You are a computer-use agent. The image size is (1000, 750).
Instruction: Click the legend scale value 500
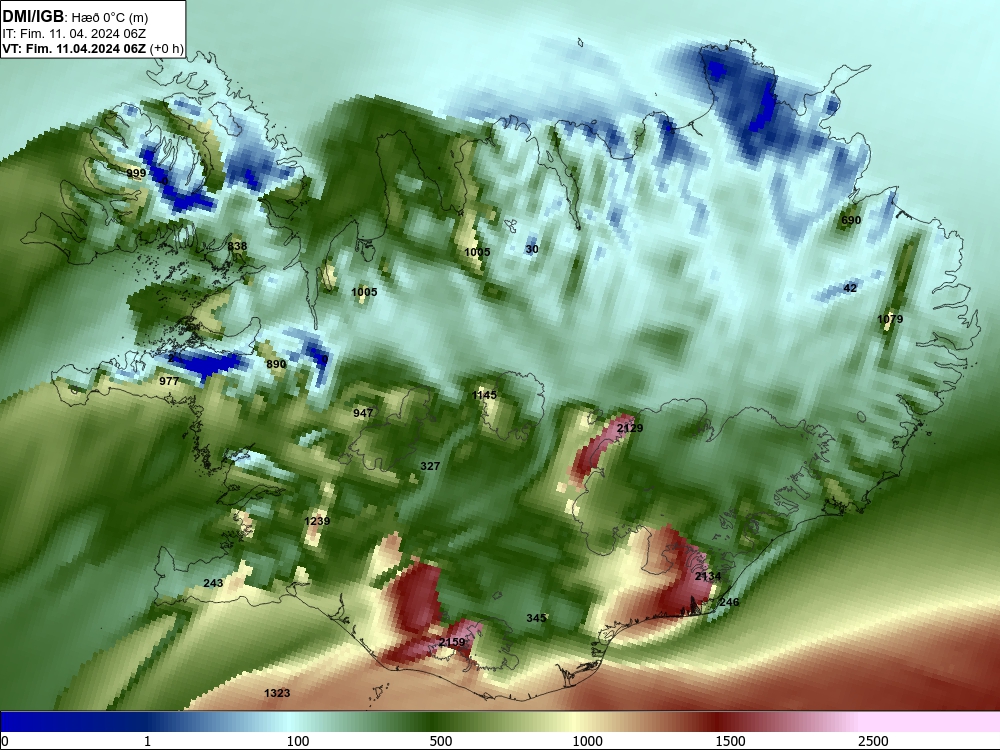[x=441, y=741]
